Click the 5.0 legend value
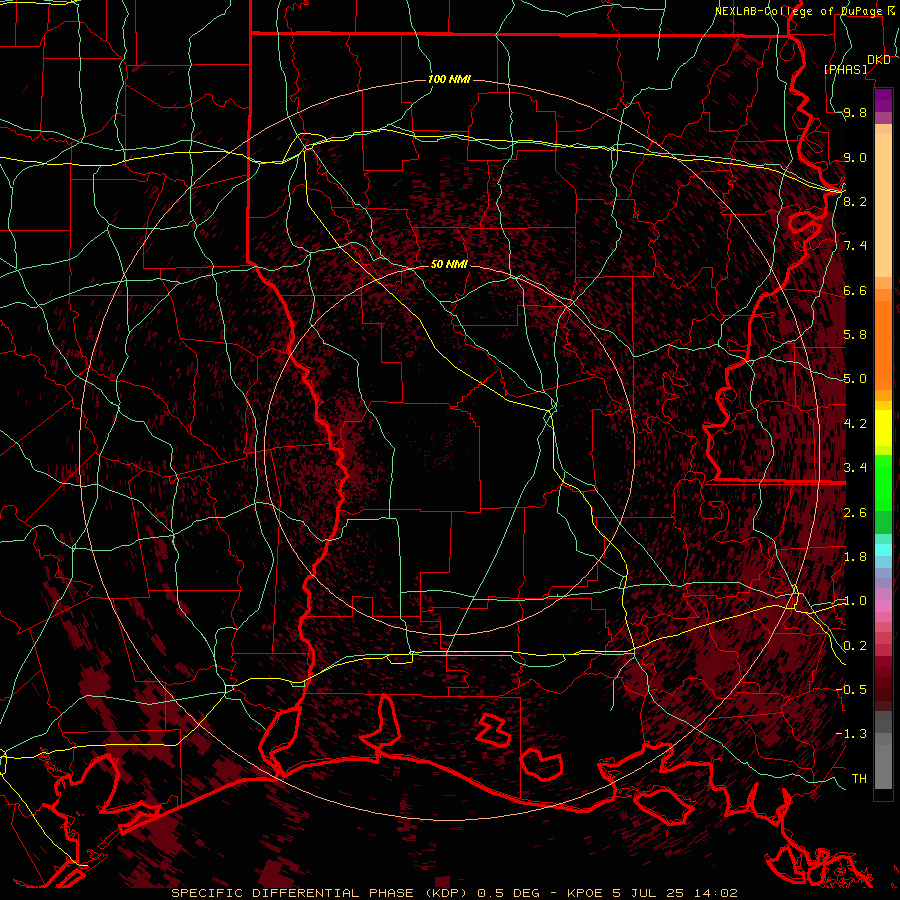The height and width of the screenshot is (900, 900). (855, 379)
